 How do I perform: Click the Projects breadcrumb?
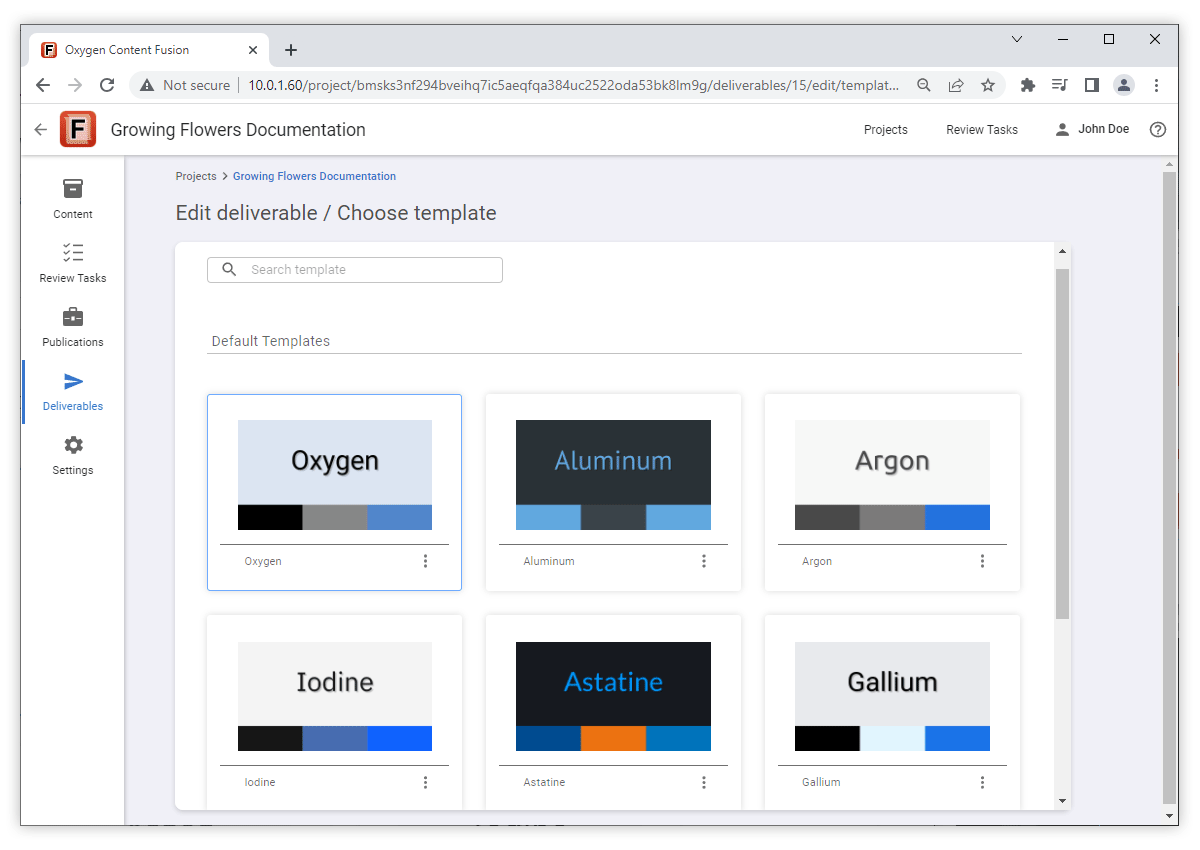tap(196, 176)
